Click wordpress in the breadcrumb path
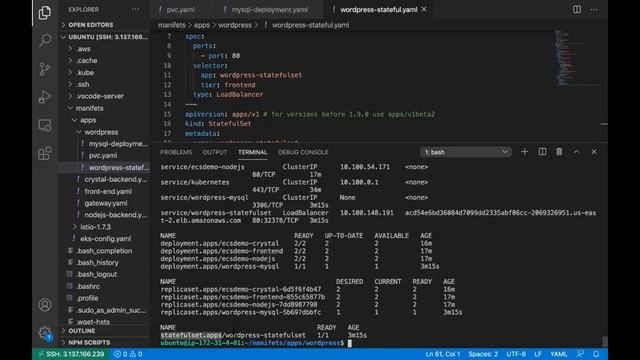640x360 pixels. coord(235,25)
